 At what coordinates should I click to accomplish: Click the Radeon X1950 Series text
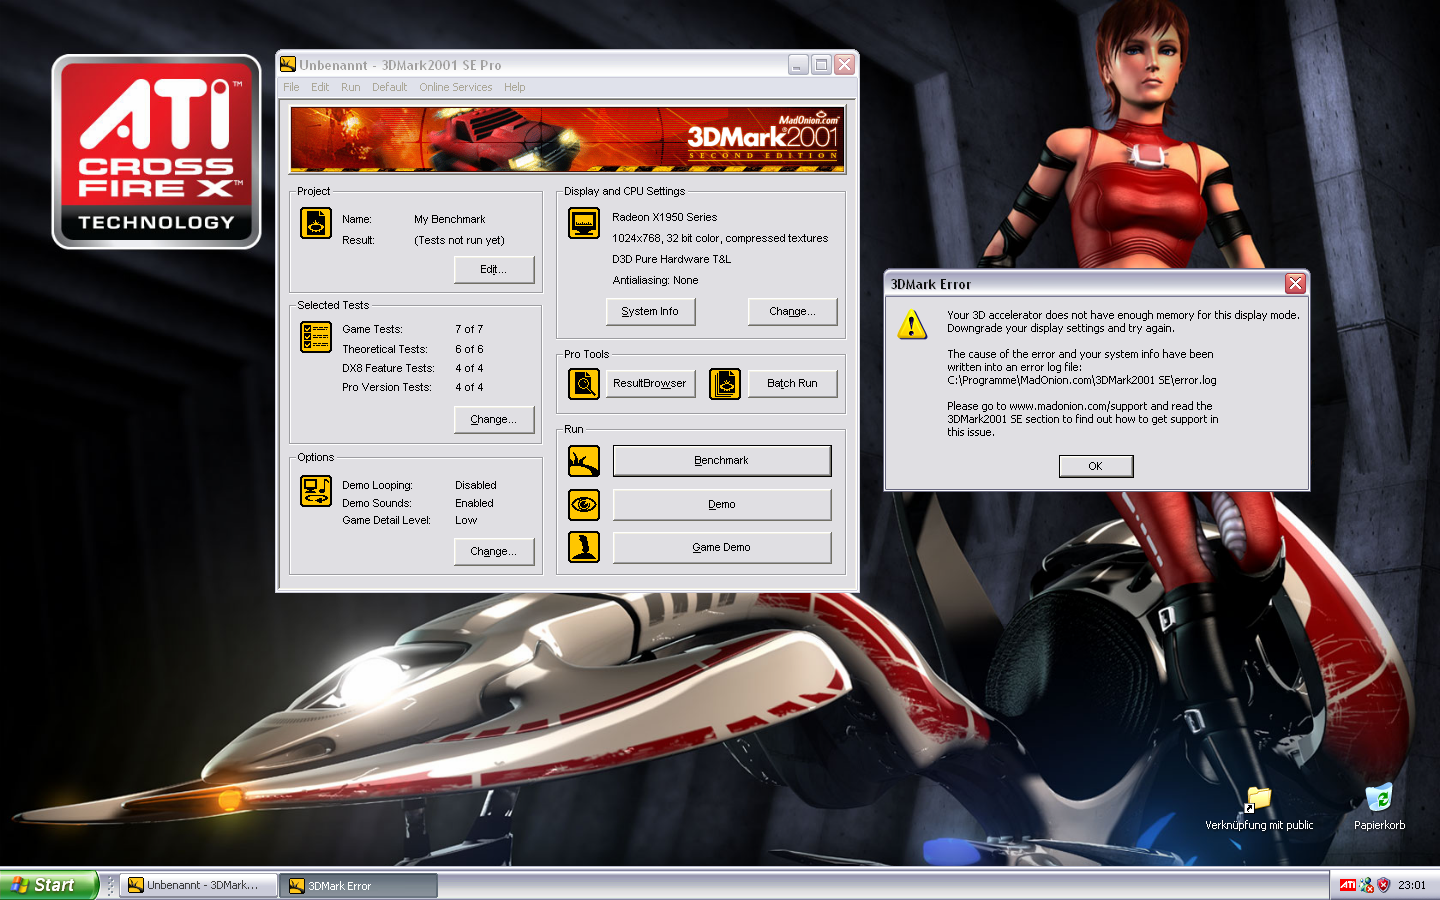tap(664, 217)
